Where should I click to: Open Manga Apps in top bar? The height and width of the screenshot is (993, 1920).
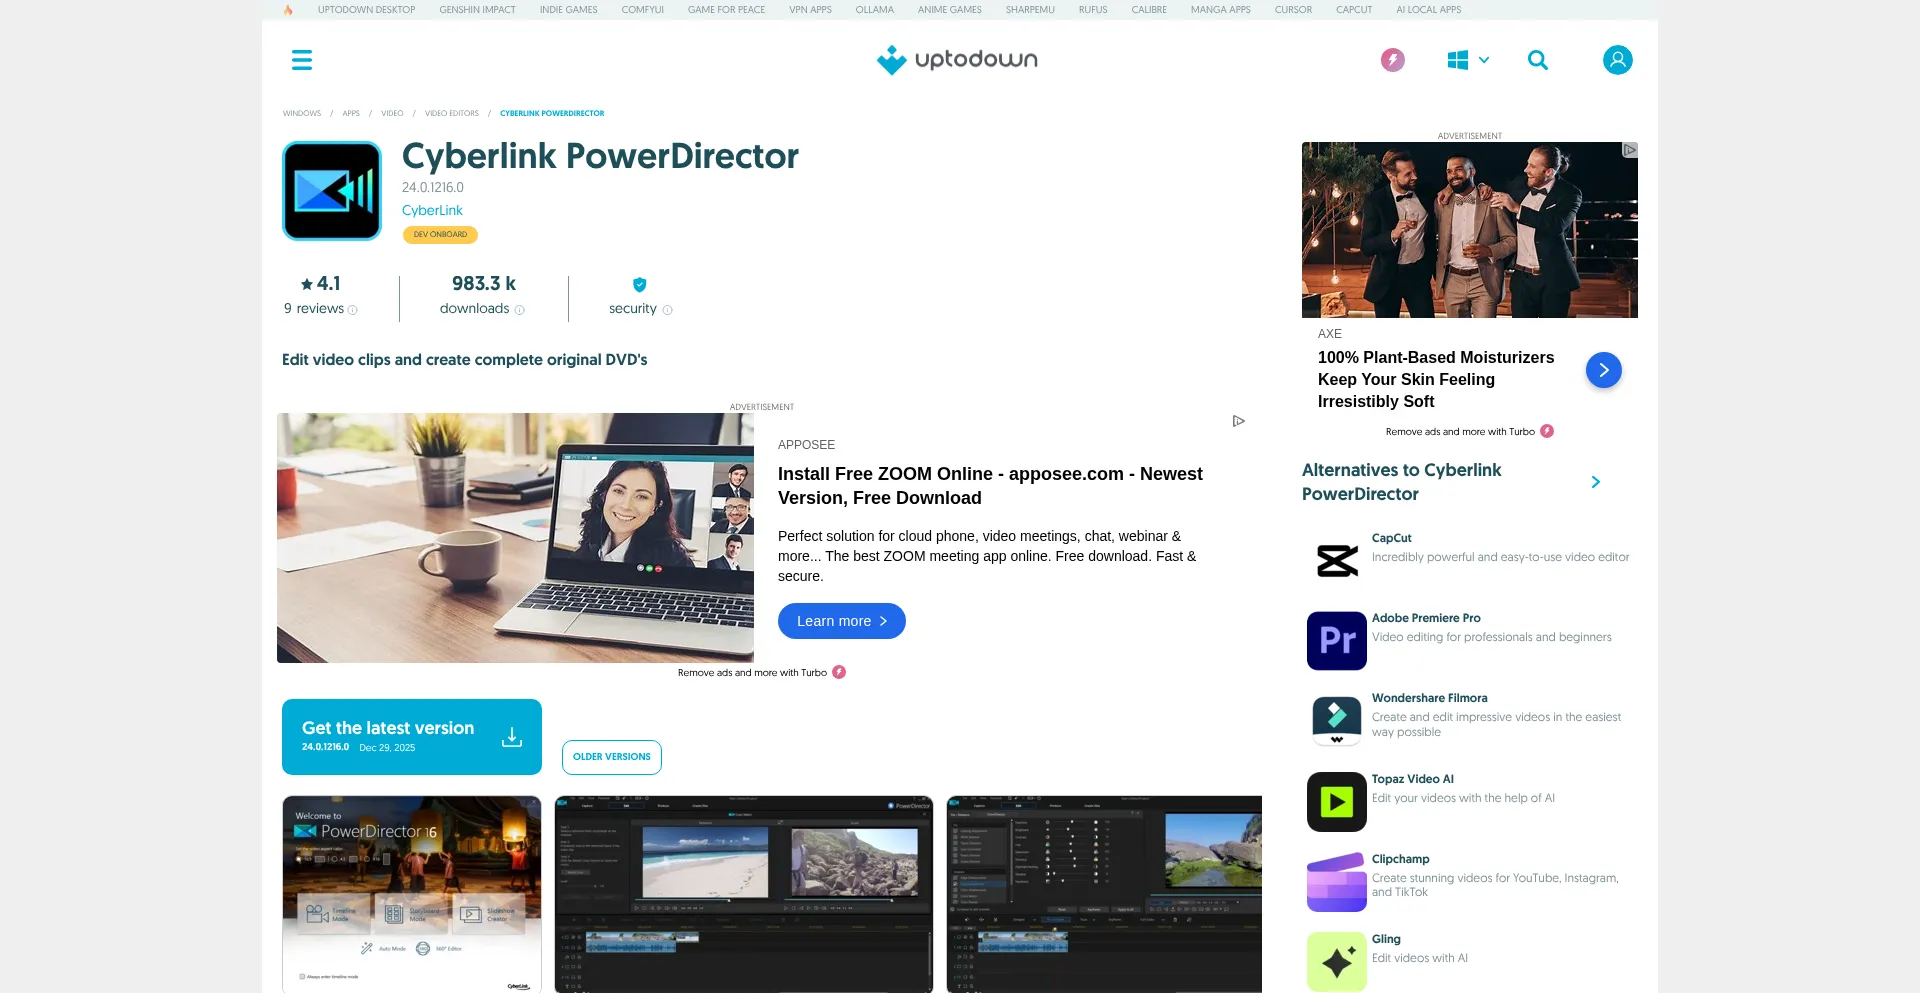point(1221,10)
